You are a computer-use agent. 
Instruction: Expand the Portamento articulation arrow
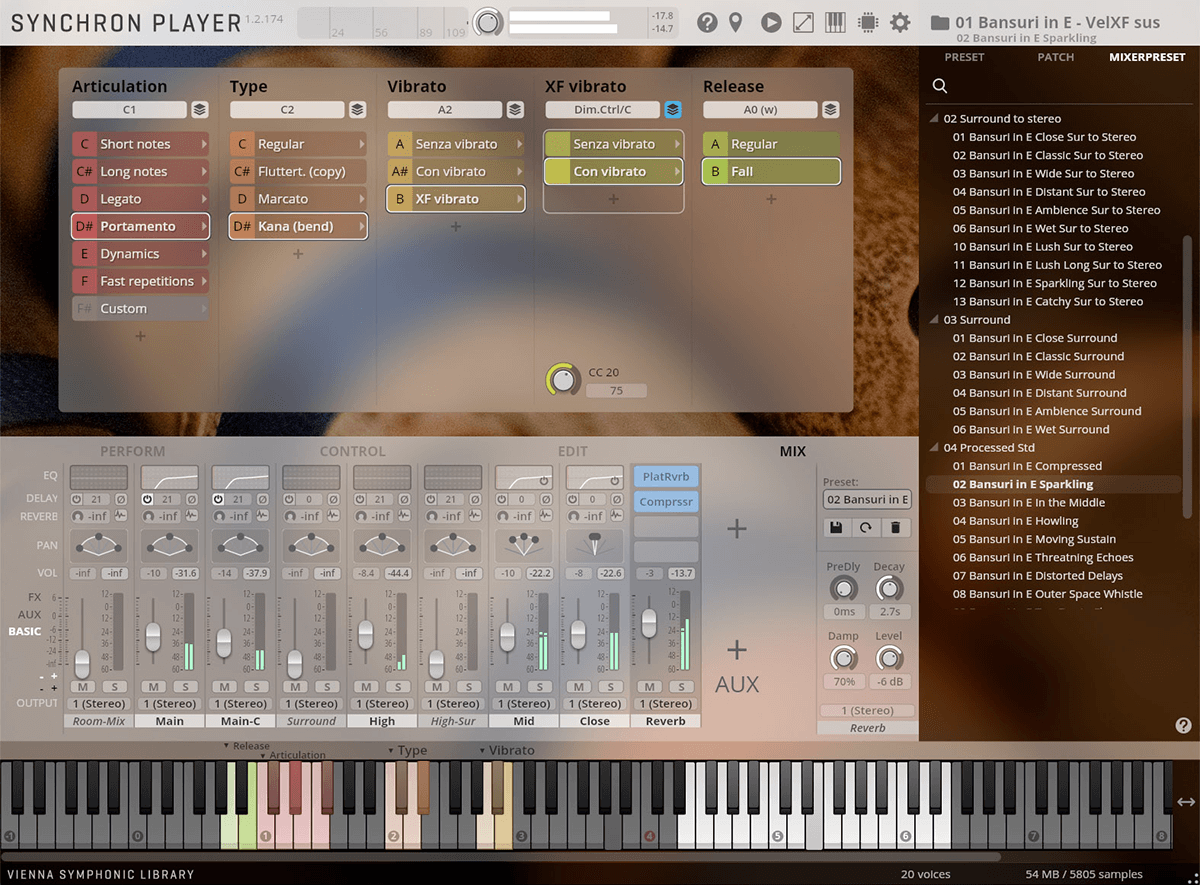point(204,227)
